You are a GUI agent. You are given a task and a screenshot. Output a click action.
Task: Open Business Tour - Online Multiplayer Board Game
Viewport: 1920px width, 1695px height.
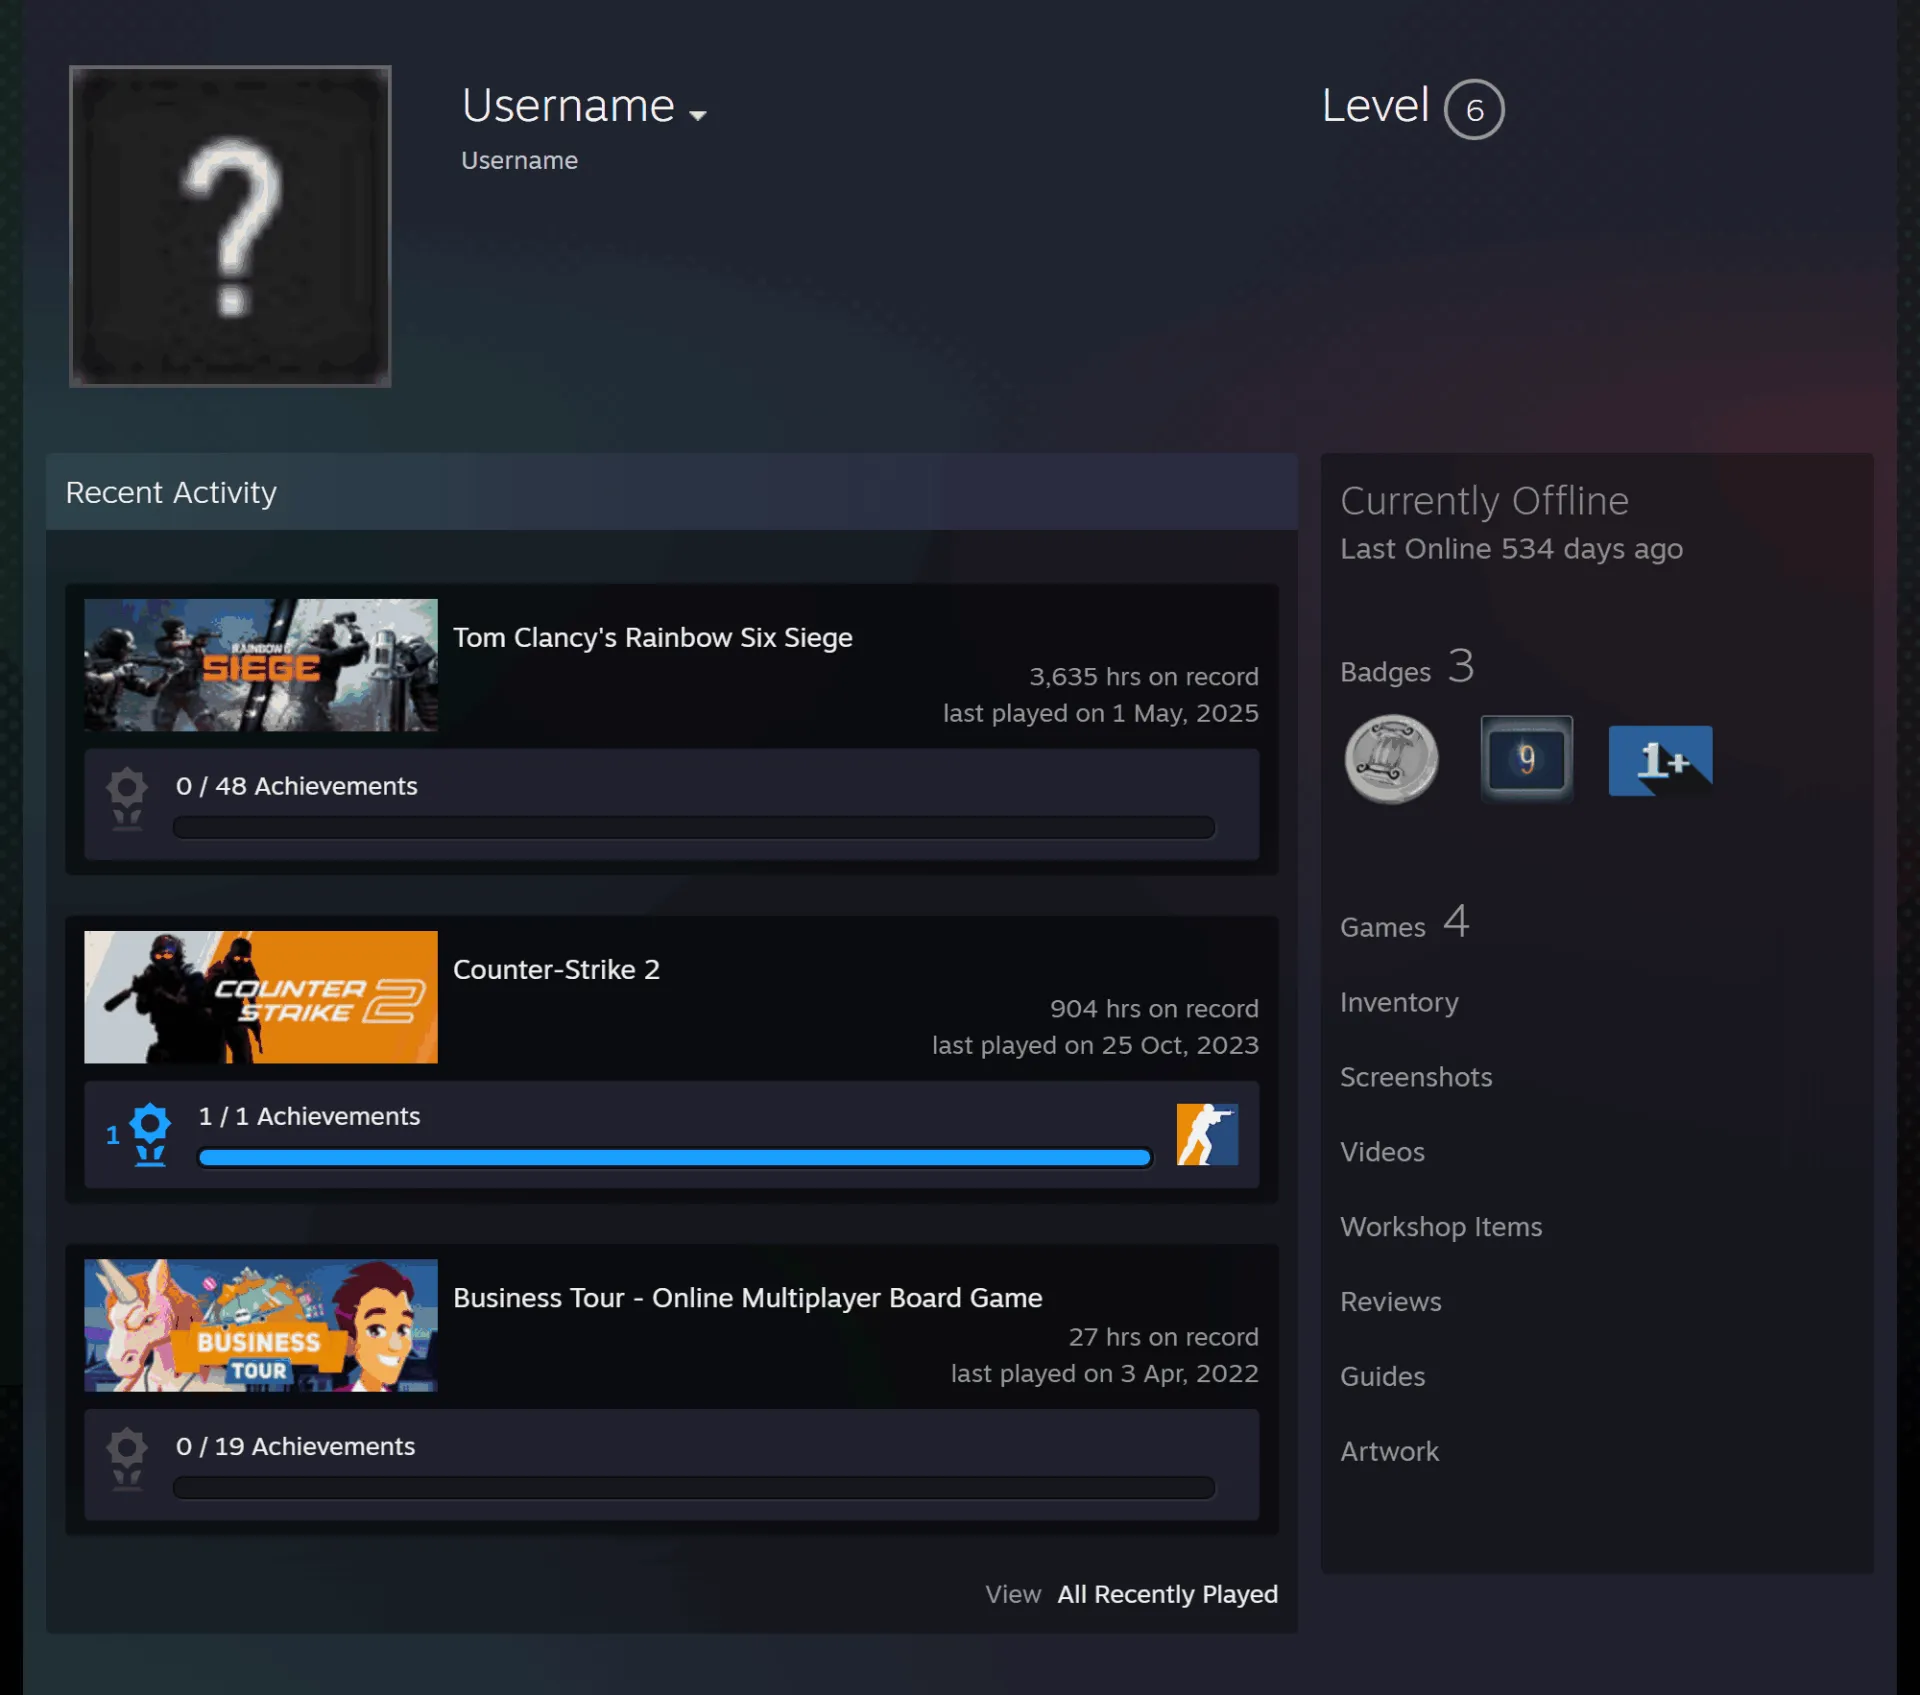click(x=748, y=1297)
